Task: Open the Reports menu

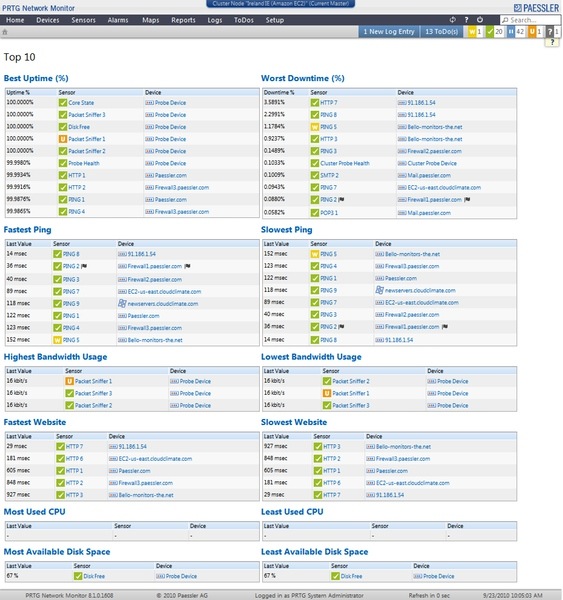Action: [x=183, y=20]
